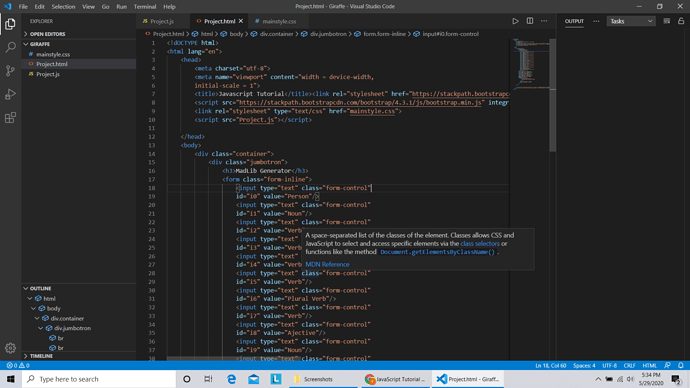Click the volume icon in system tray

[x=630, y=379]
